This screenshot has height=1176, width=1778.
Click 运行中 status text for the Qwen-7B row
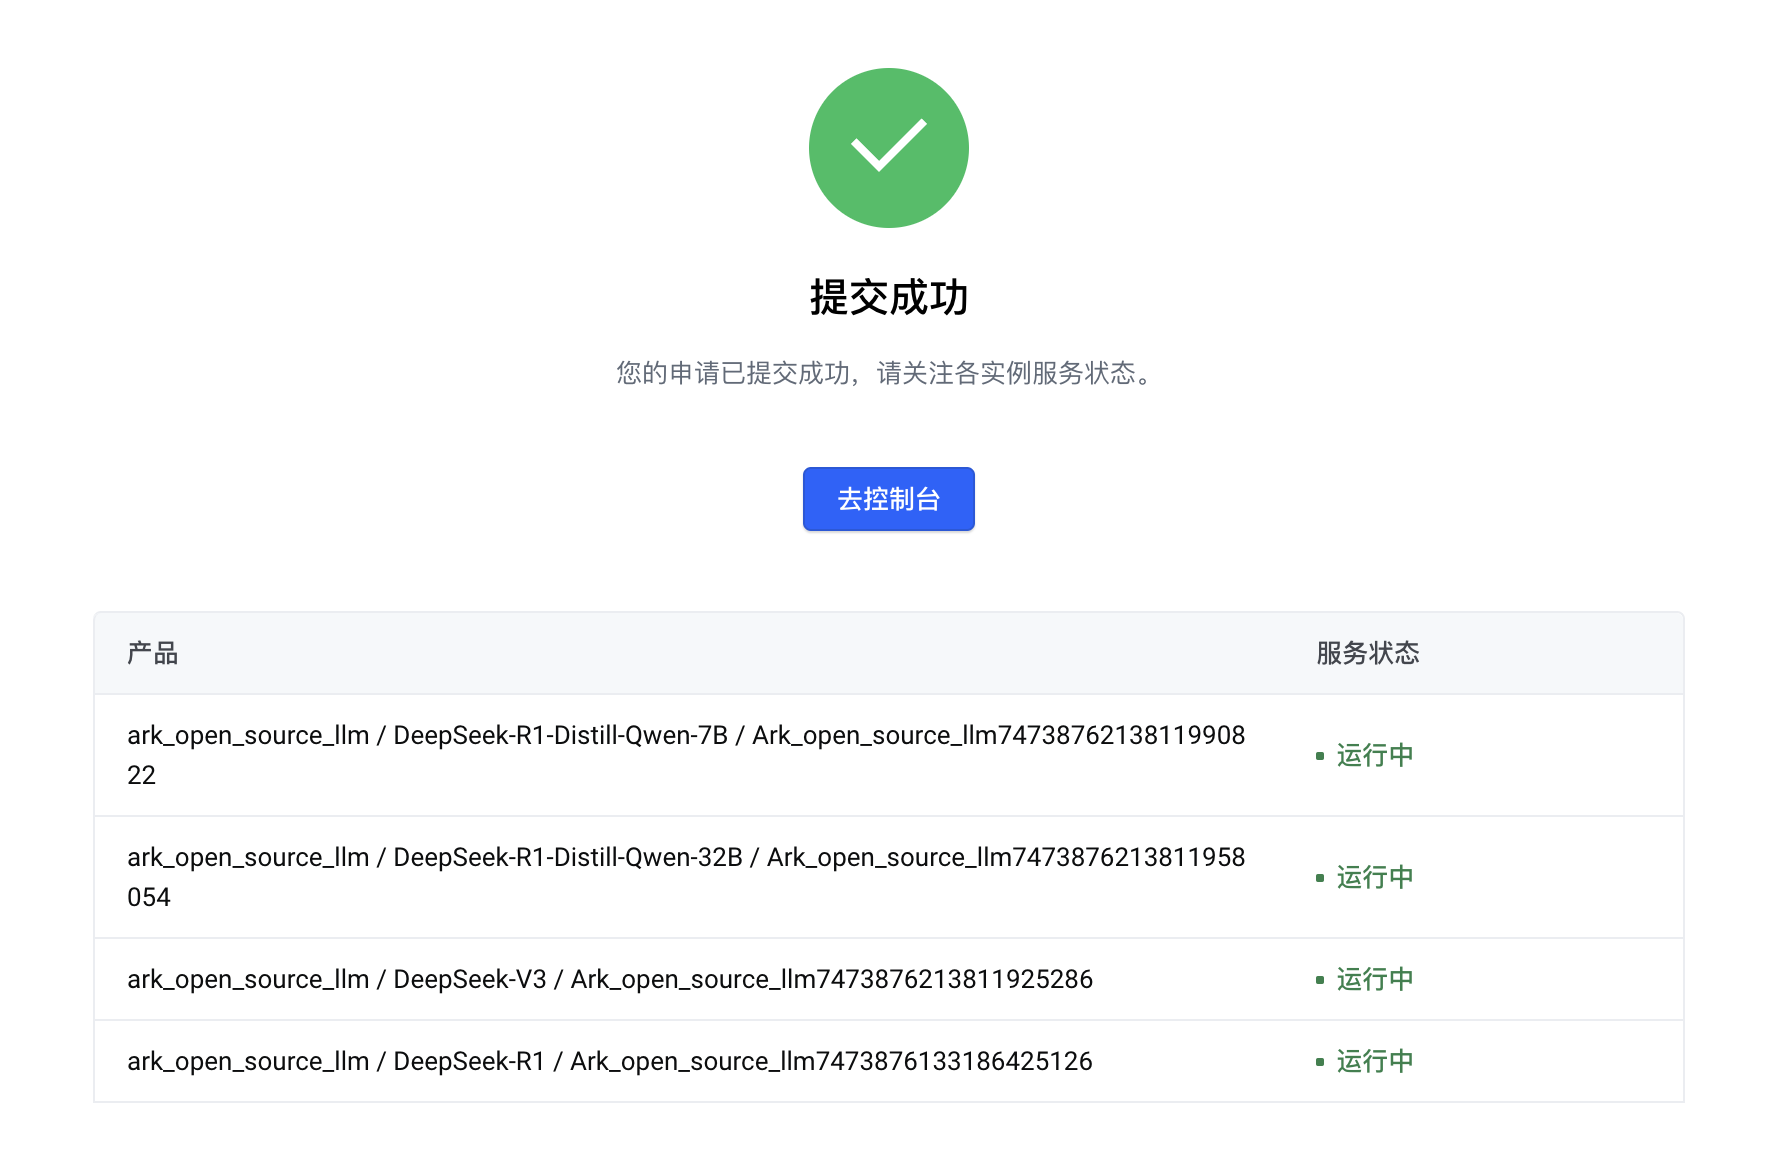[x=1375, y=755]
